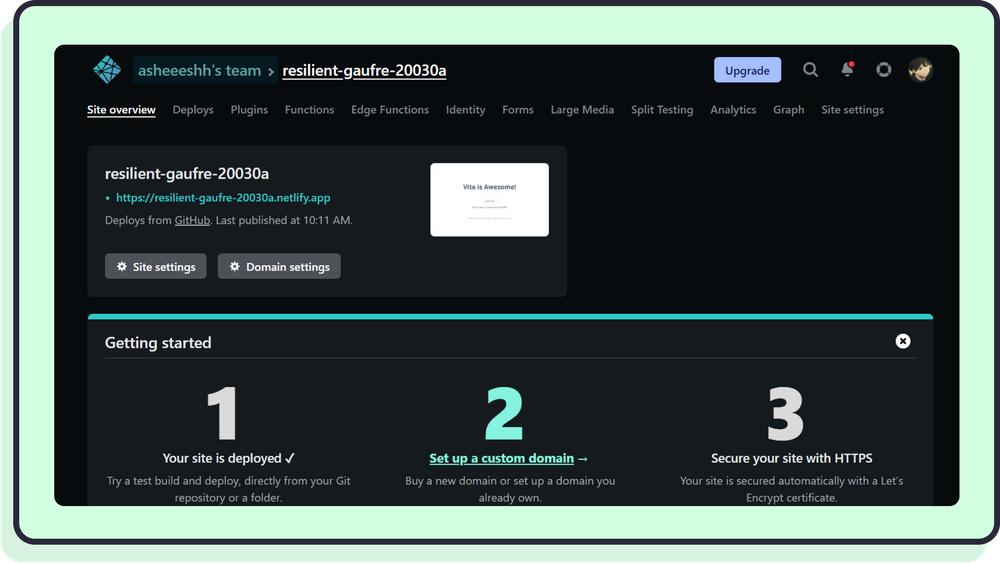Open the resilient-gaufre-20030a.netlify.app URL

pos(223,198)
